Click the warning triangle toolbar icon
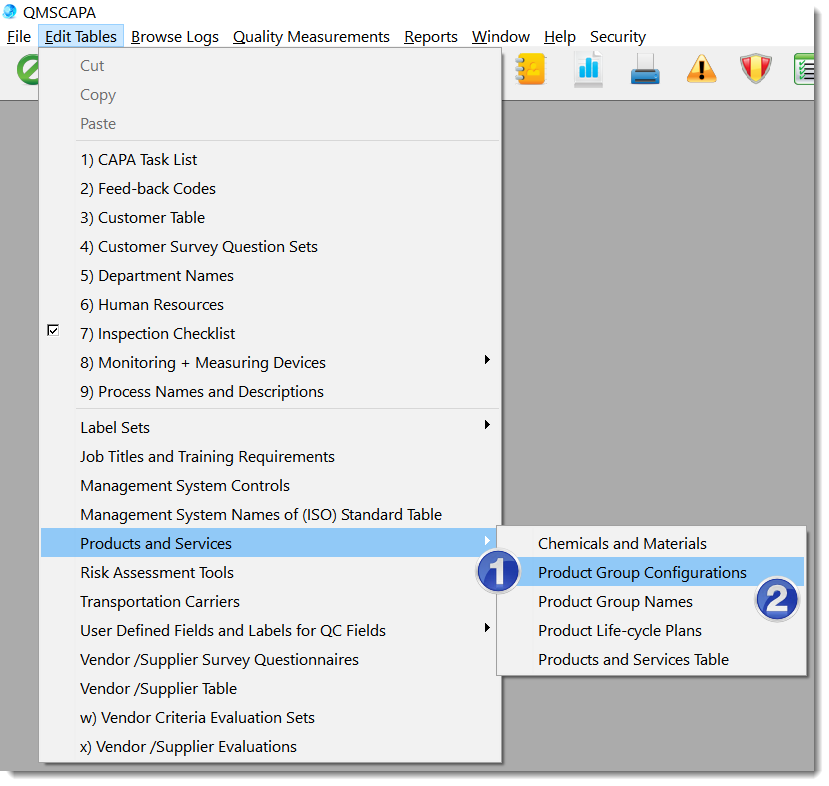This screenshot has width=829, height=786. click(x=700, y=69)
